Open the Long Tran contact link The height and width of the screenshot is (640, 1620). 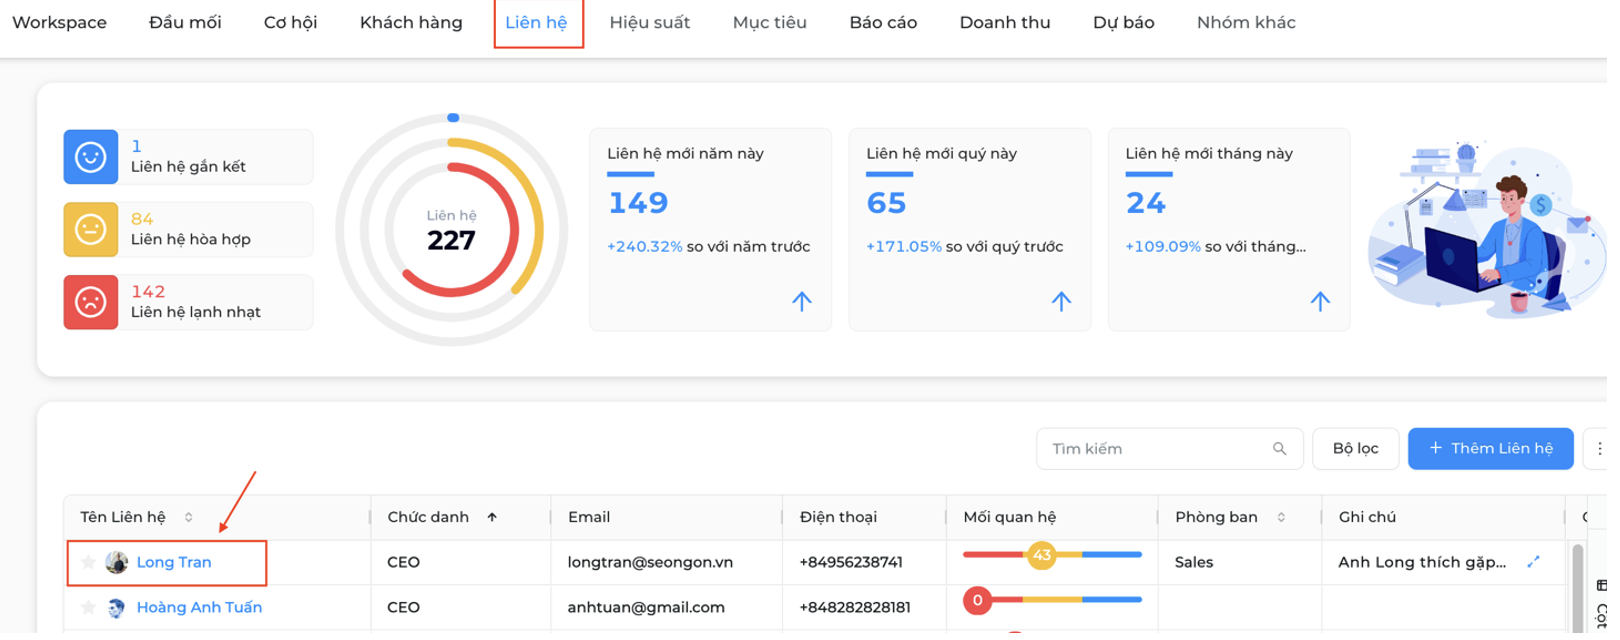pos(174,562)
